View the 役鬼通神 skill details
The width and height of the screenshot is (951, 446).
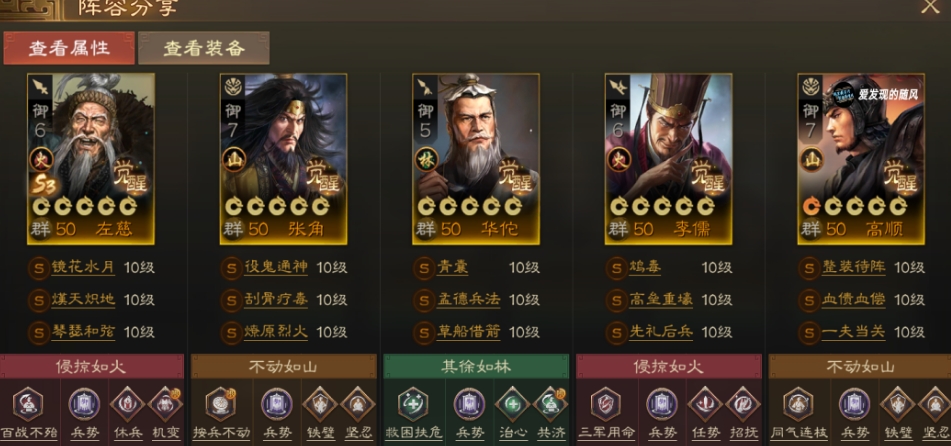[x=276, y=267]
